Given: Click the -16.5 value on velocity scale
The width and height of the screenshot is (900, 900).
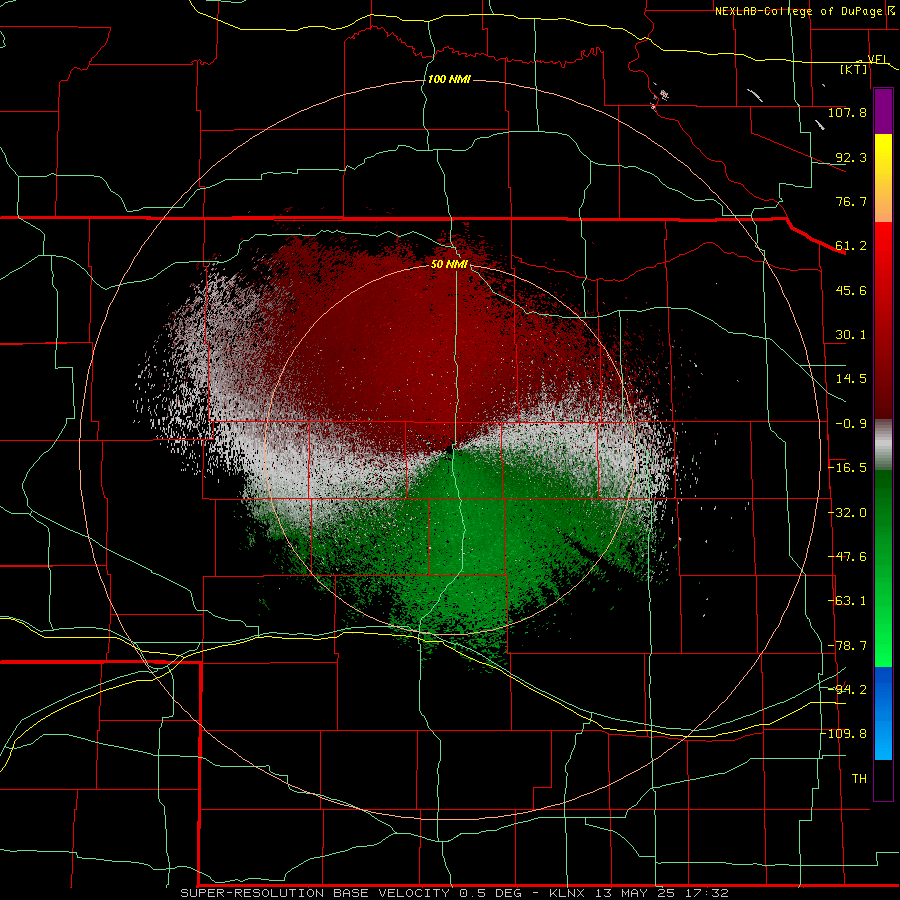Looking at the screenshot, I should (x=847, y=468).
